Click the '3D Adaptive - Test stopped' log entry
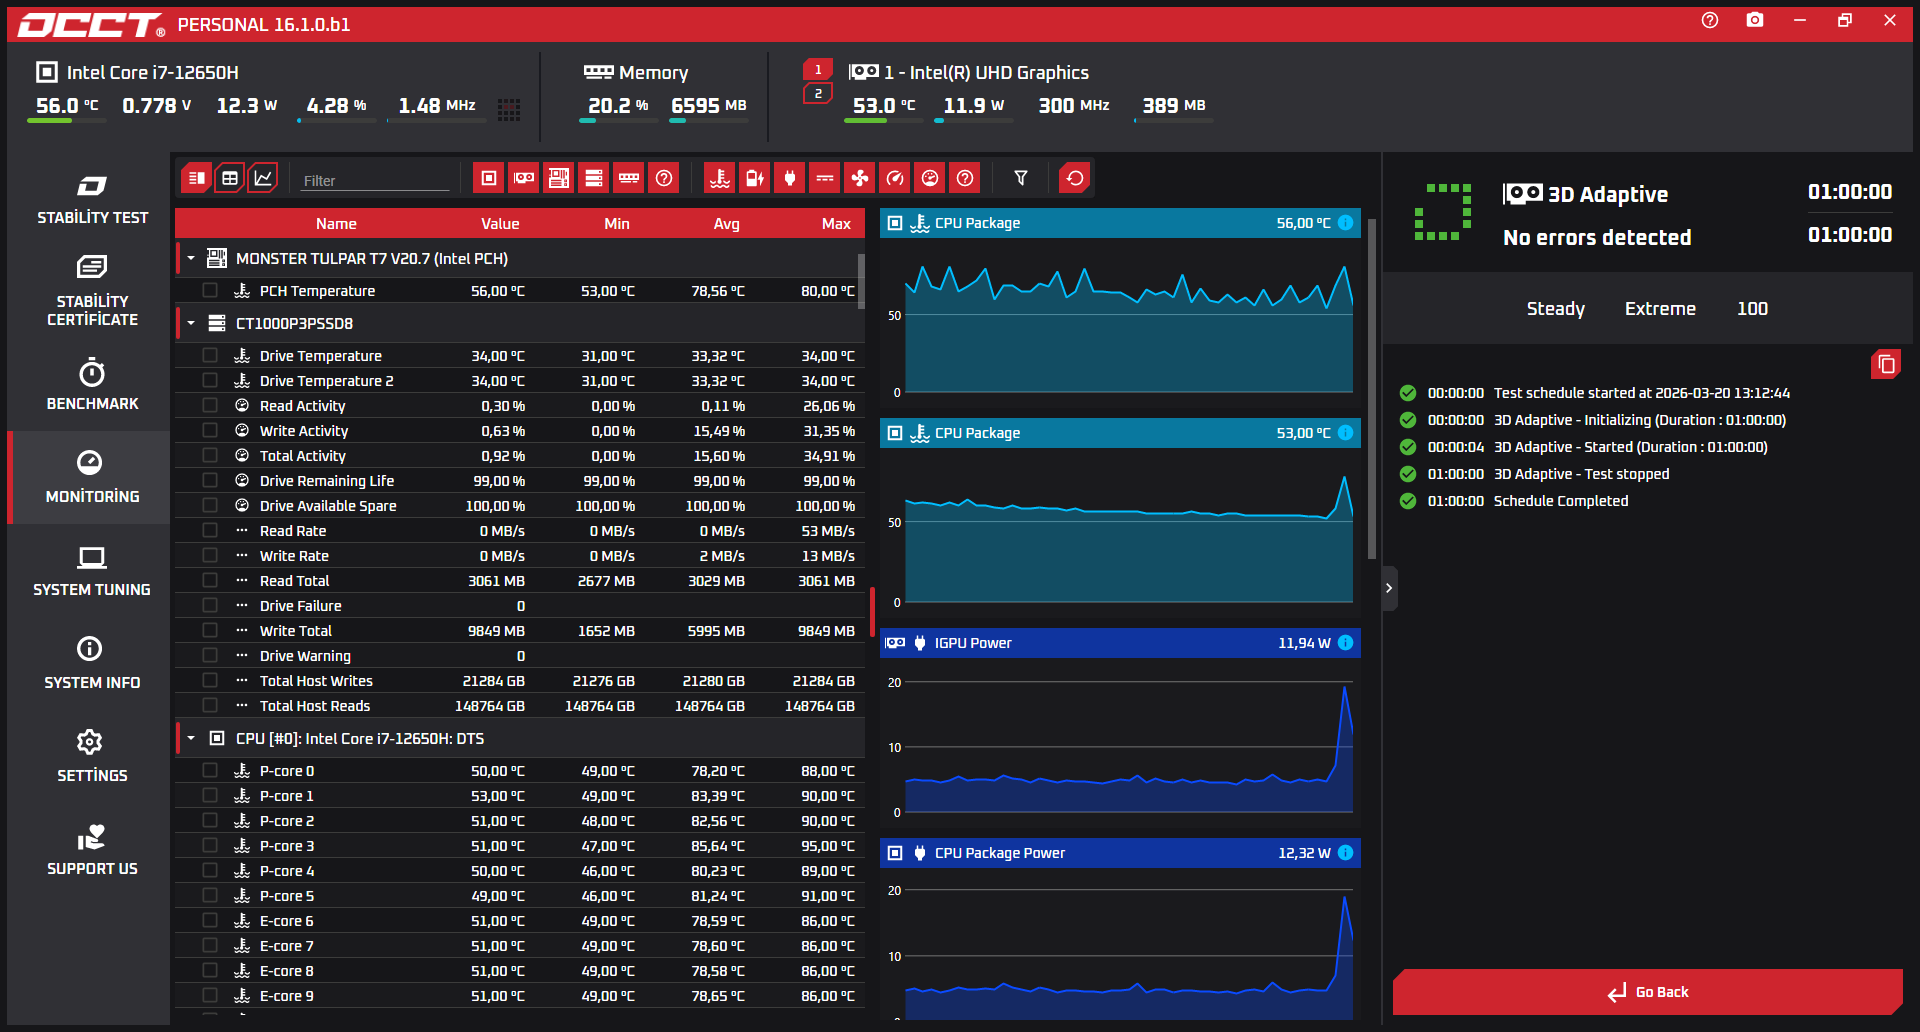 pyautogui.click(x=1582, y=474)
